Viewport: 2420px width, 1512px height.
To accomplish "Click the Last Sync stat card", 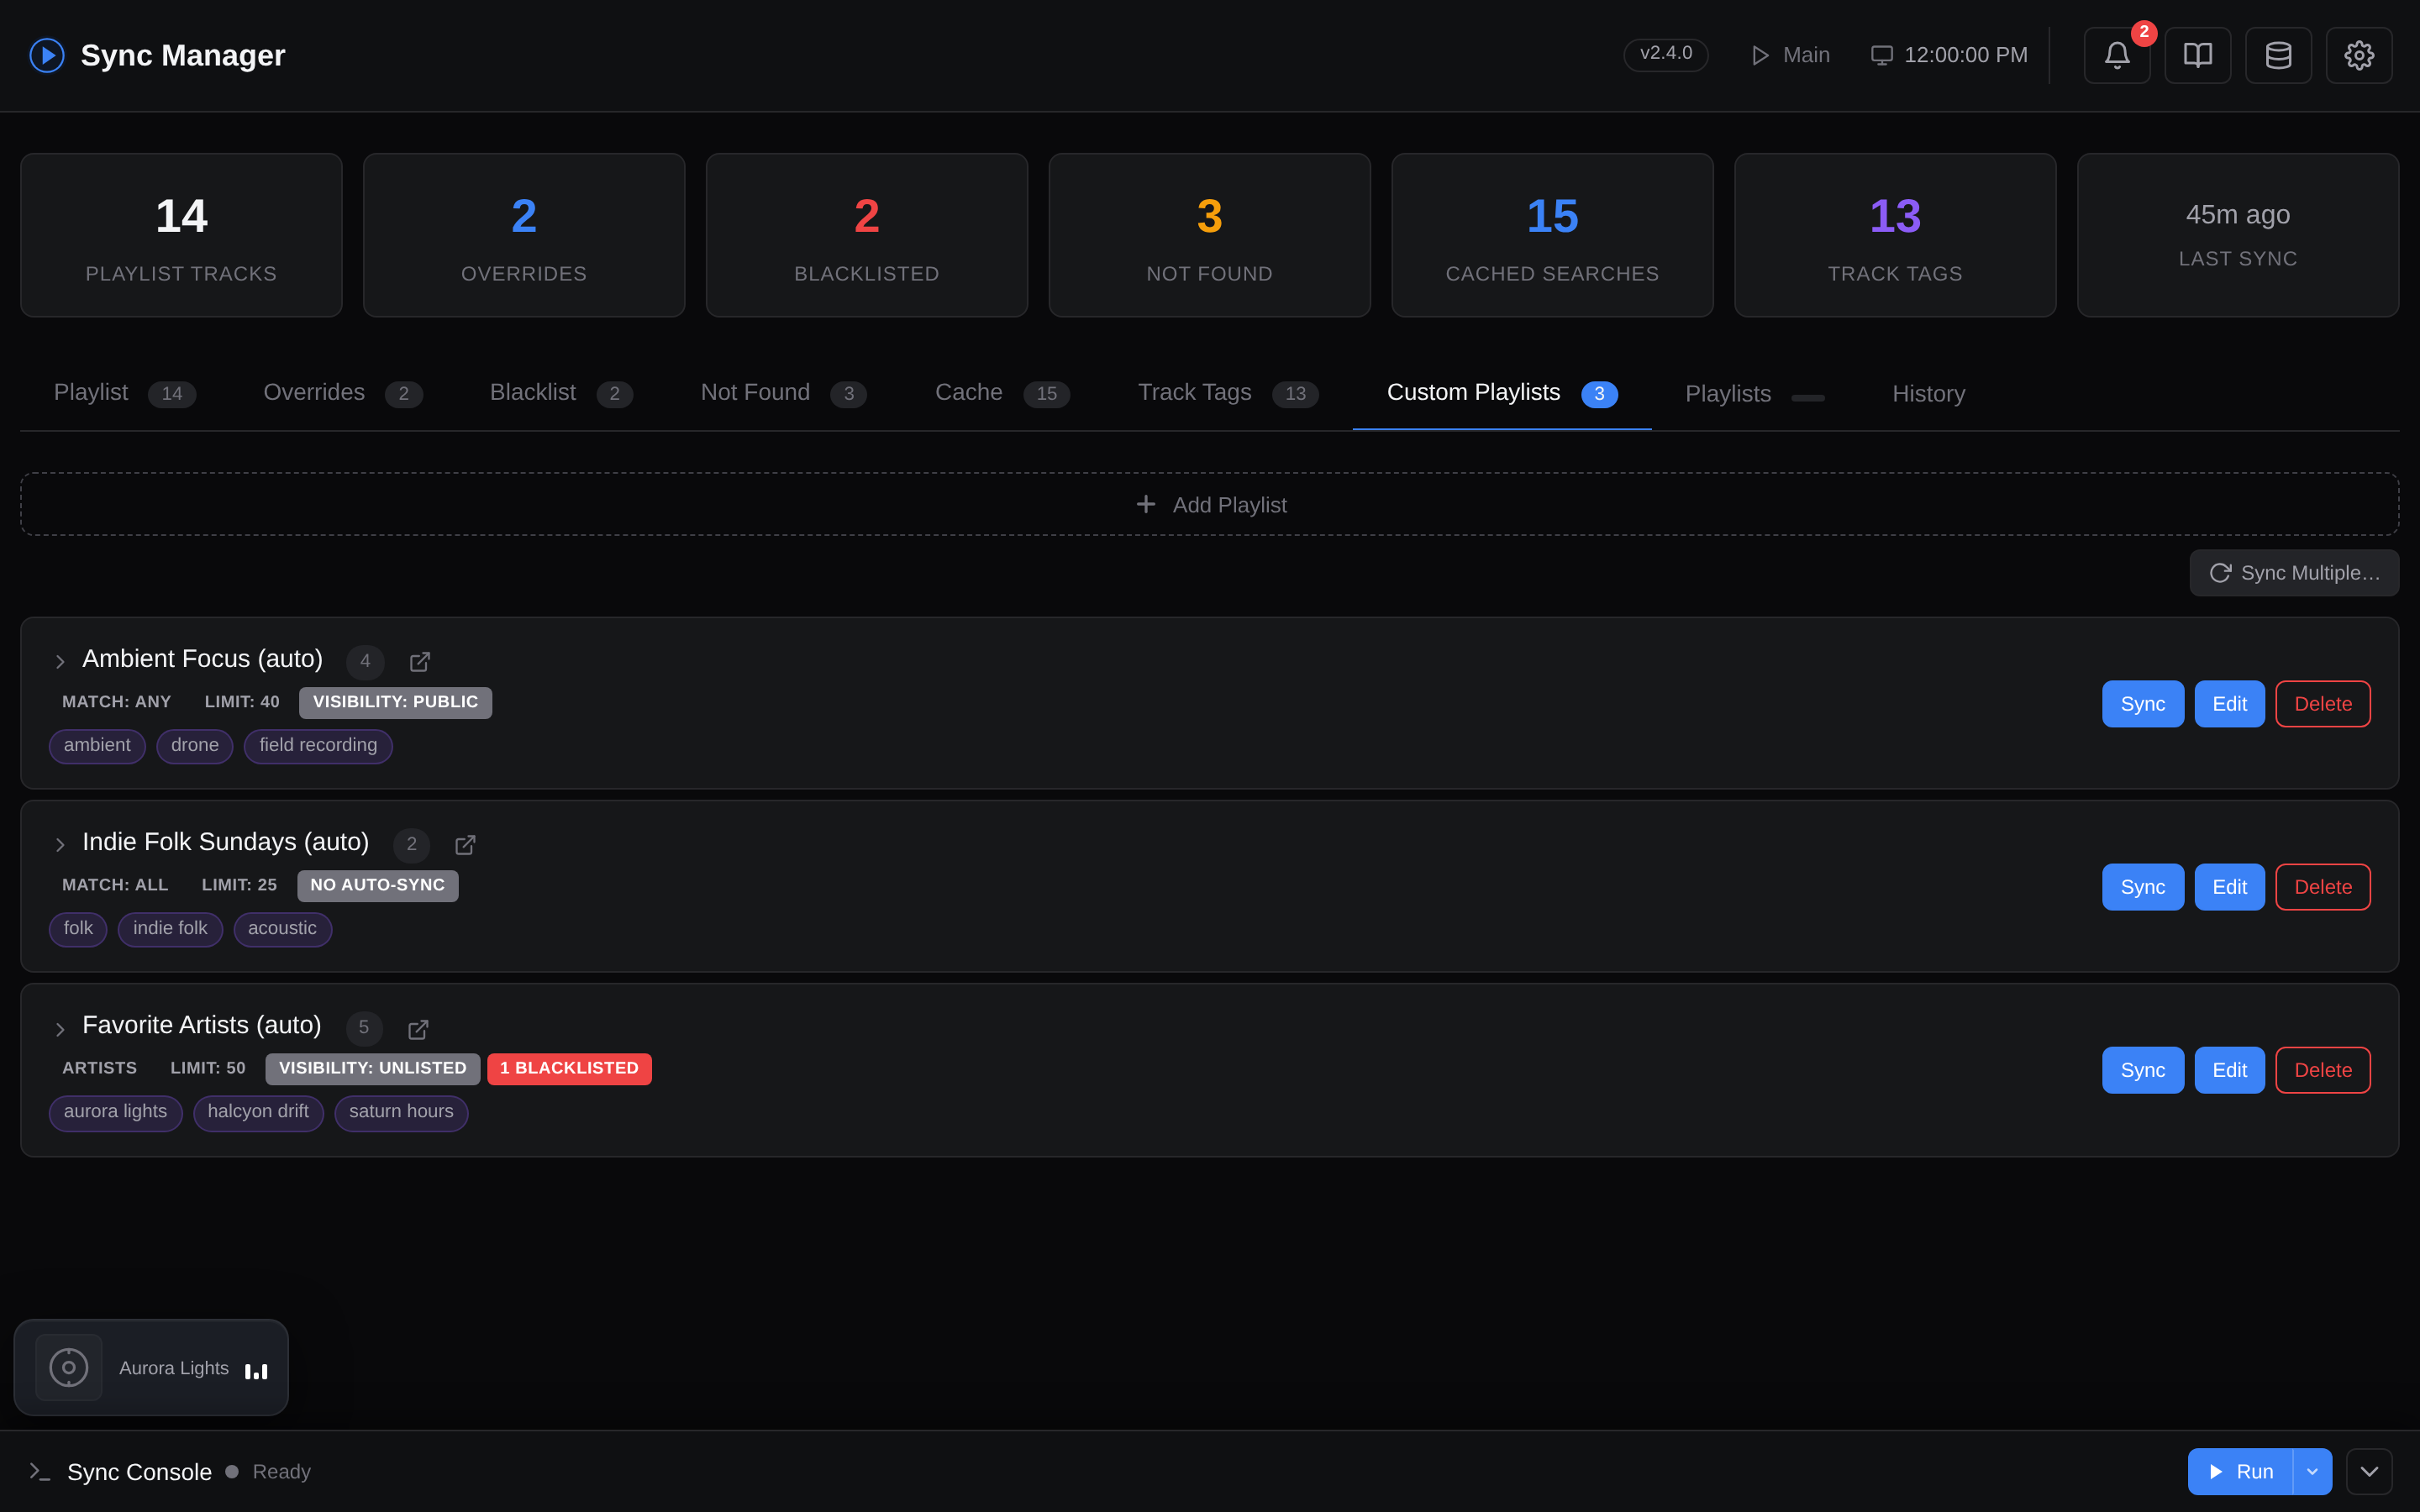I will click(2238, 235).
